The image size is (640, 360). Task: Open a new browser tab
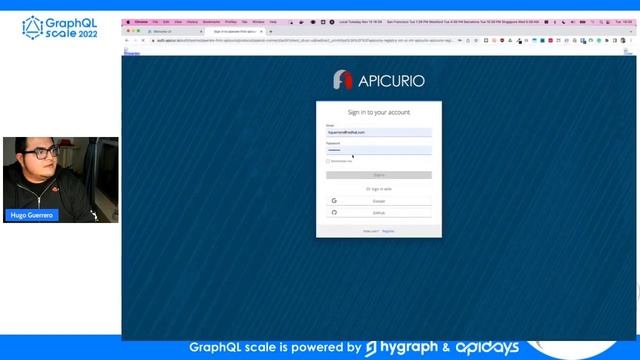pos(271,31)
